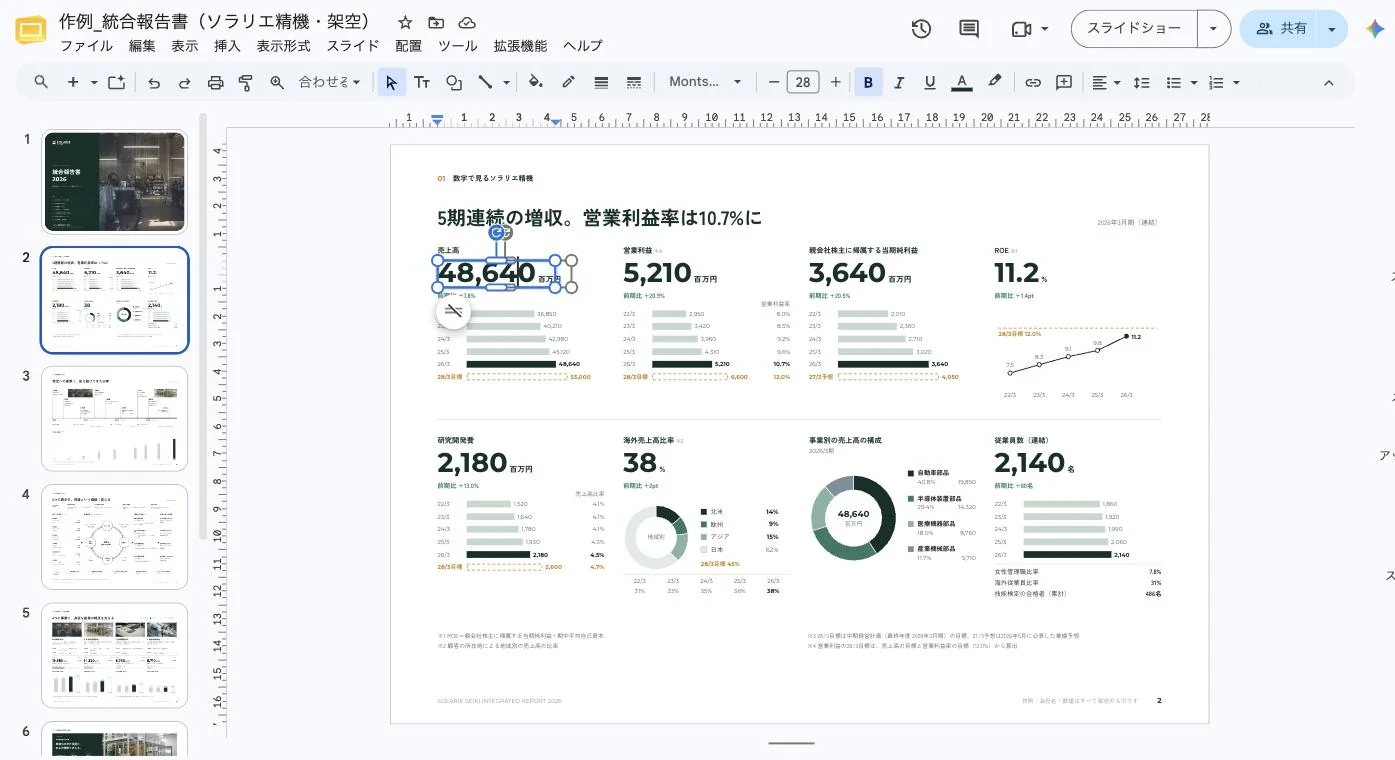
Task: Open version history clock icon
Action: click(921, 29)
